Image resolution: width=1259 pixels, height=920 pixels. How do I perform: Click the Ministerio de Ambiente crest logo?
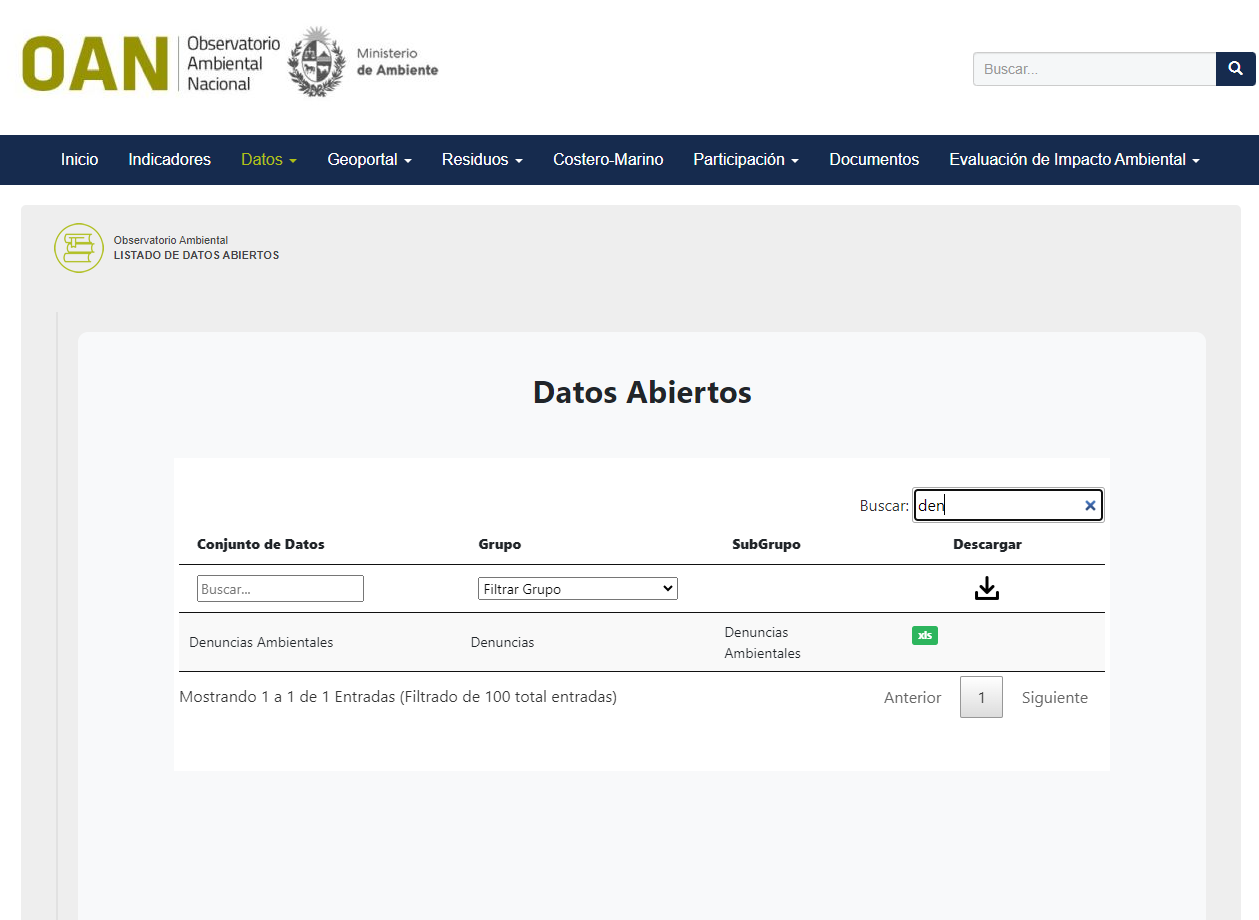coord(316,62)
